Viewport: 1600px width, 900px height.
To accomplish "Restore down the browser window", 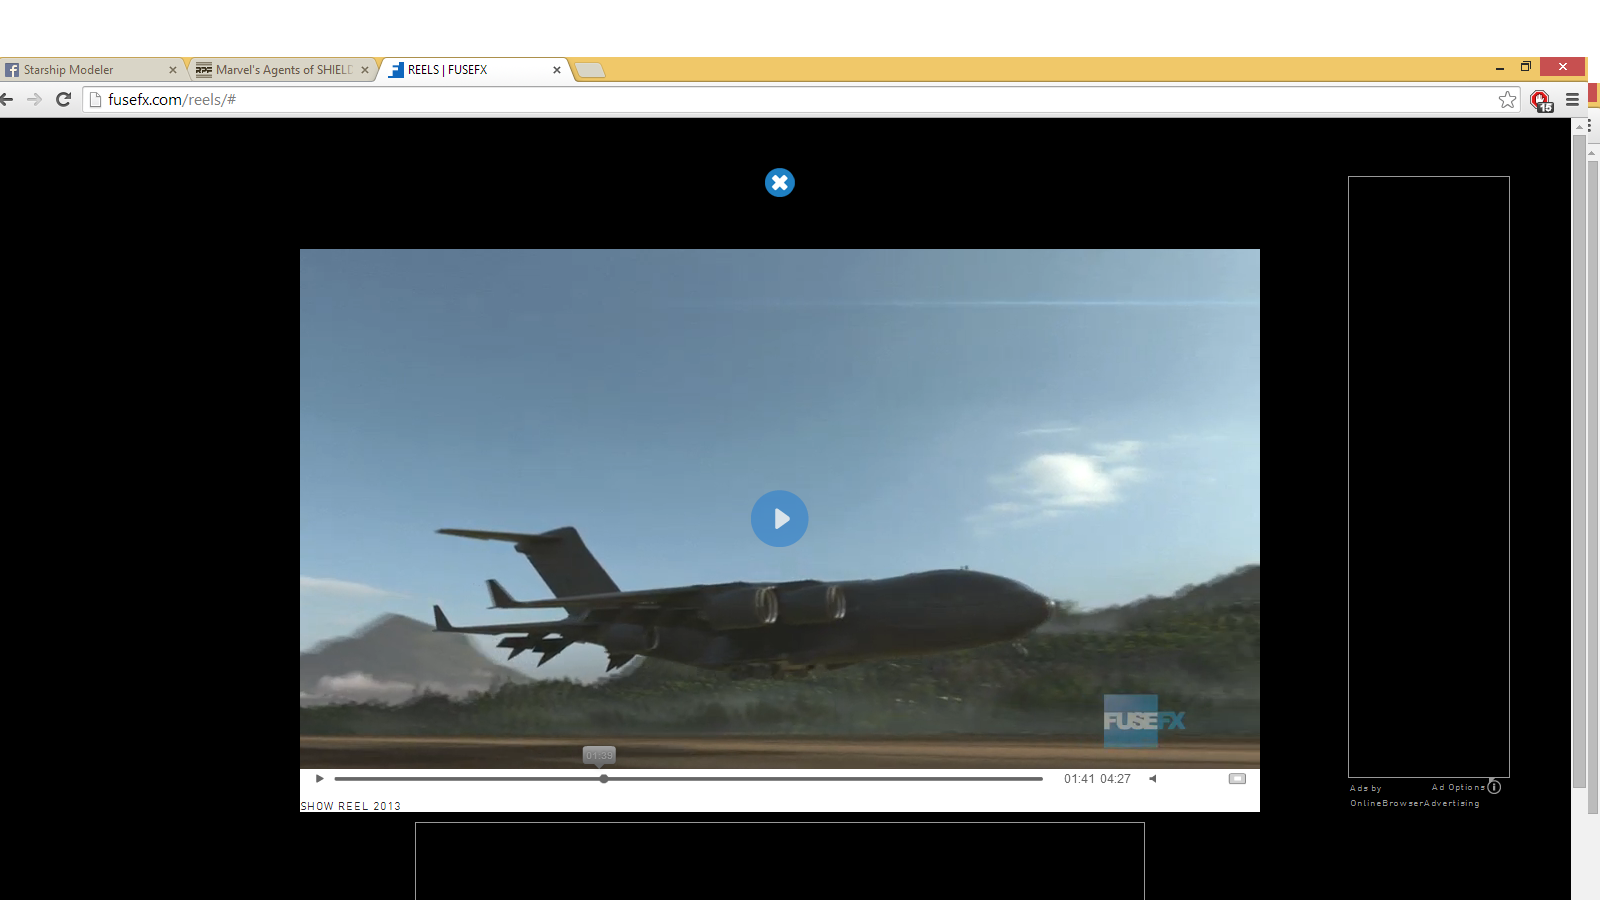I will [1526, 67].
